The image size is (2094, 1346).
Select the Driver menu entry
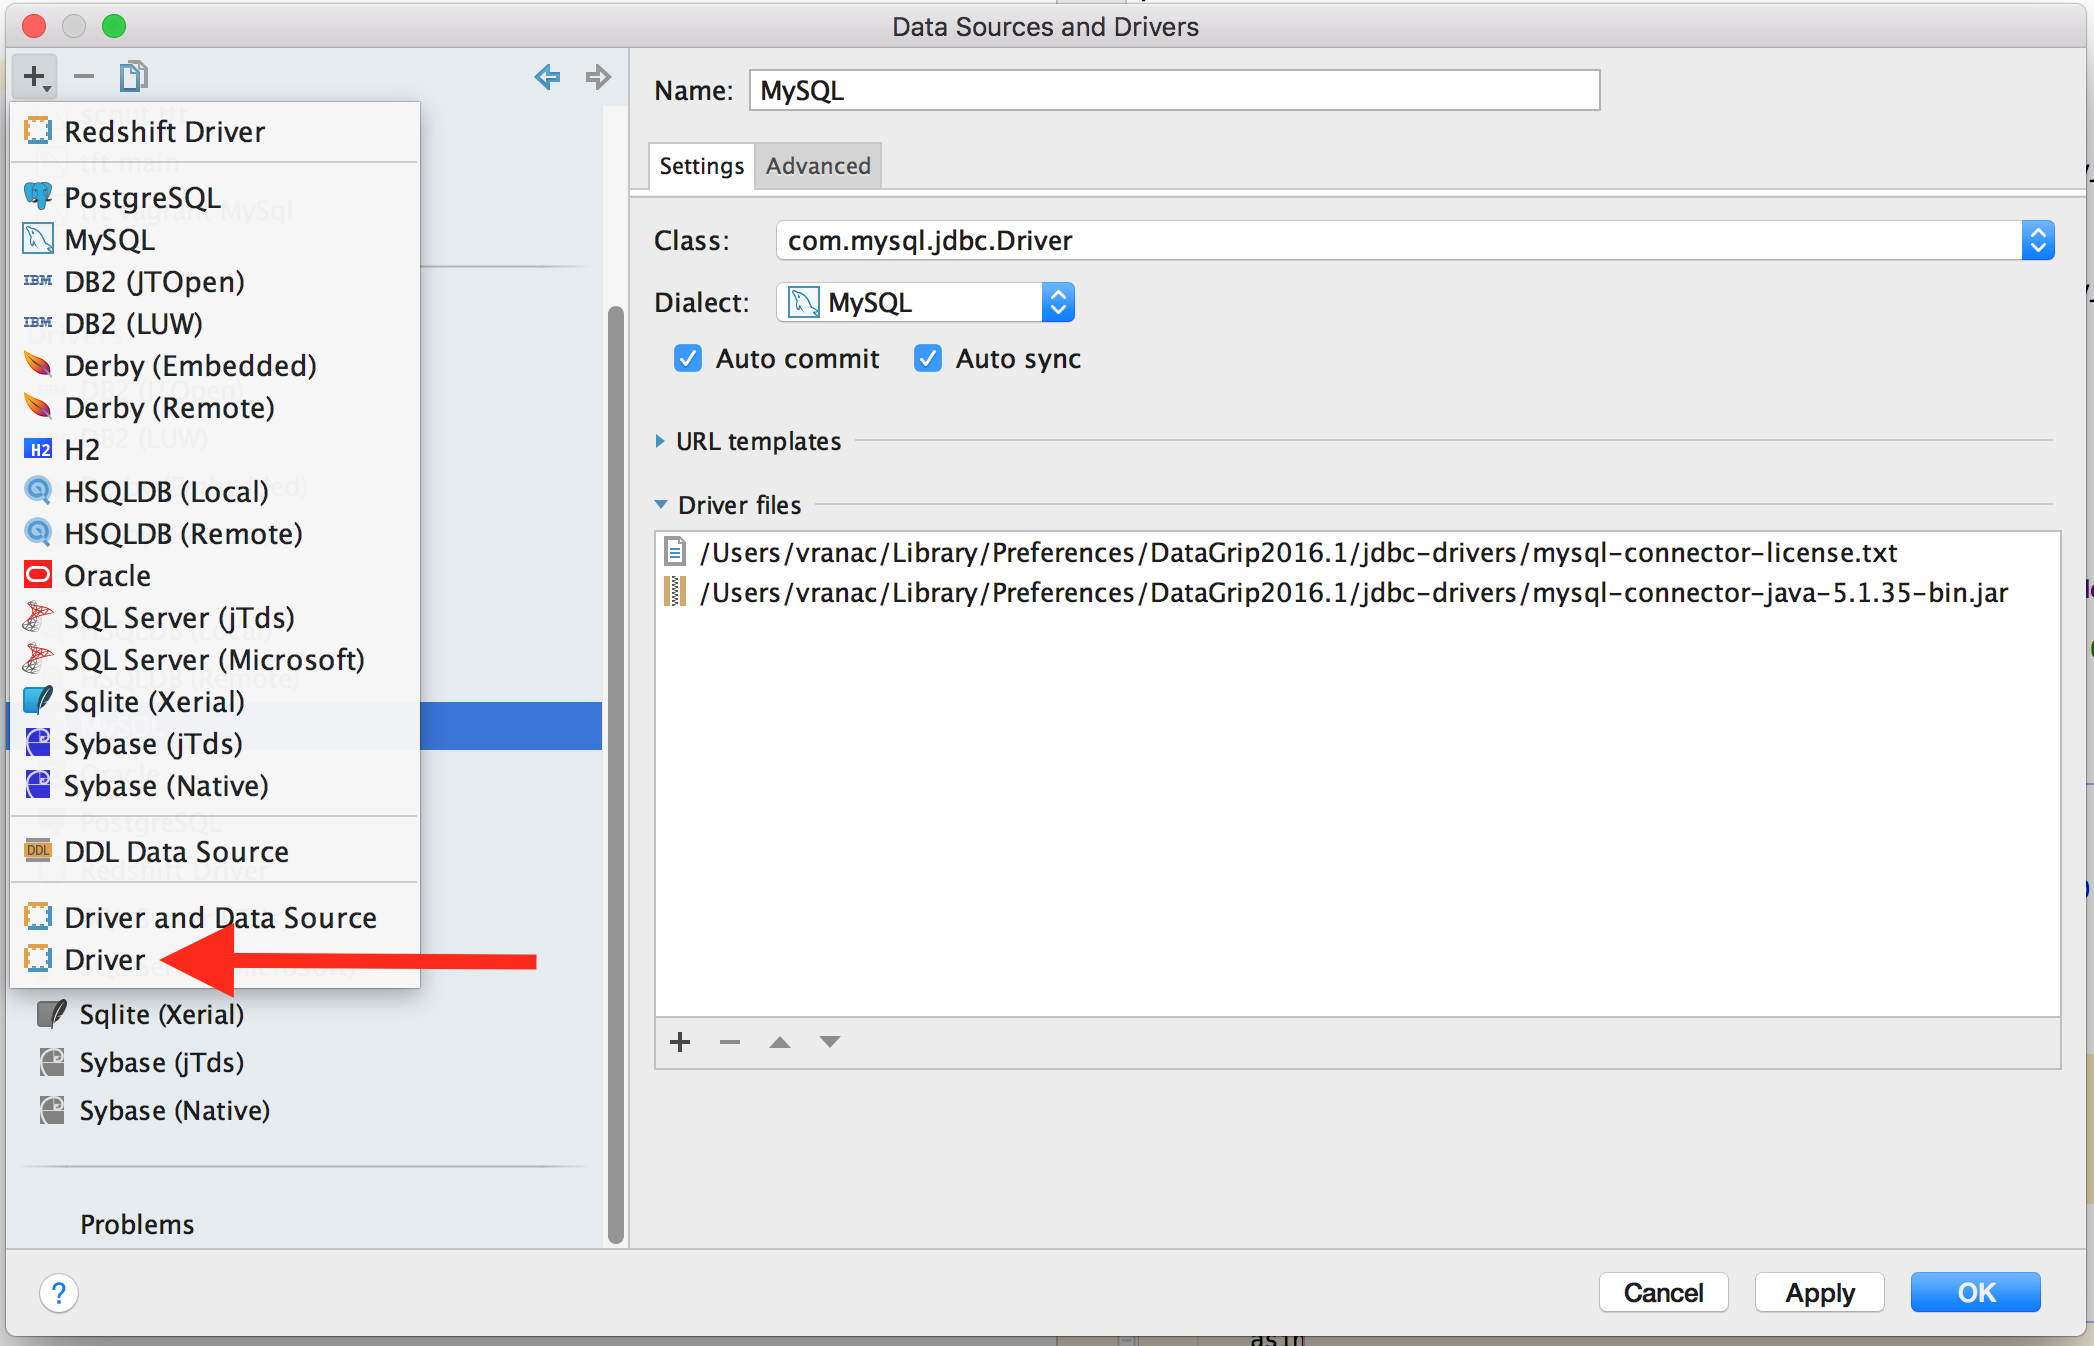(x=215, y=959)
